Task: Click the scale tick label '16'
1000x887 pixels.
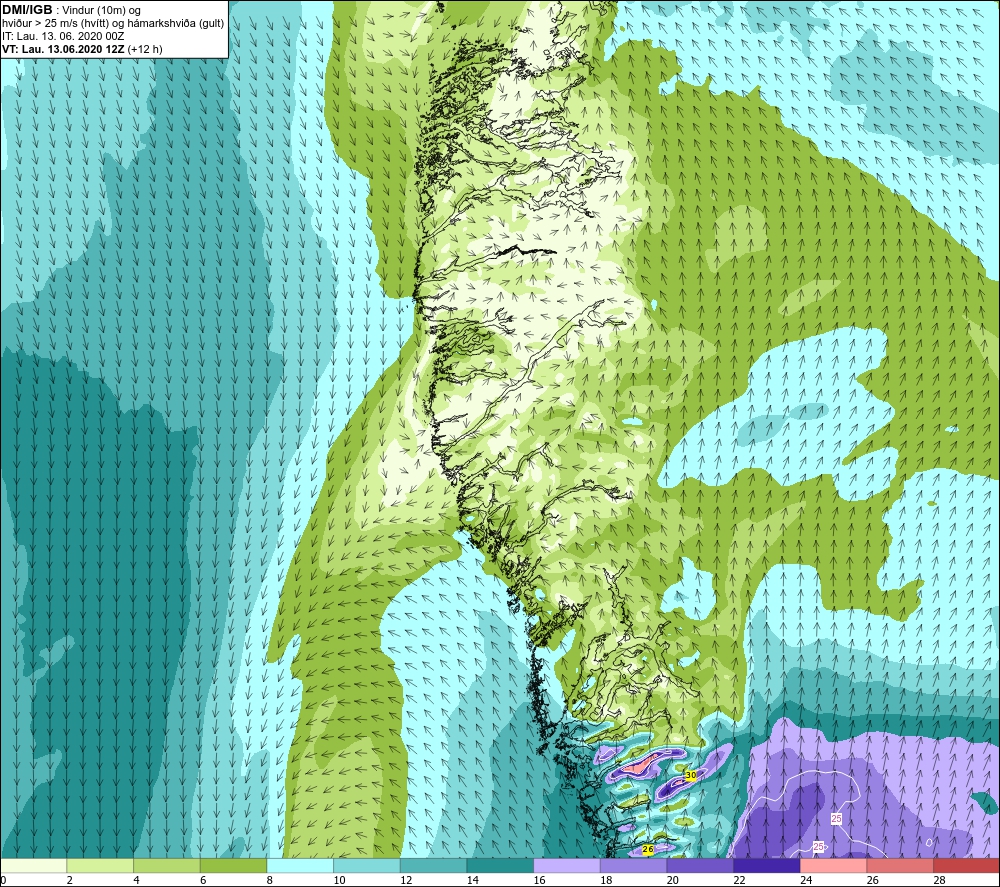Action: click(539, 881)
